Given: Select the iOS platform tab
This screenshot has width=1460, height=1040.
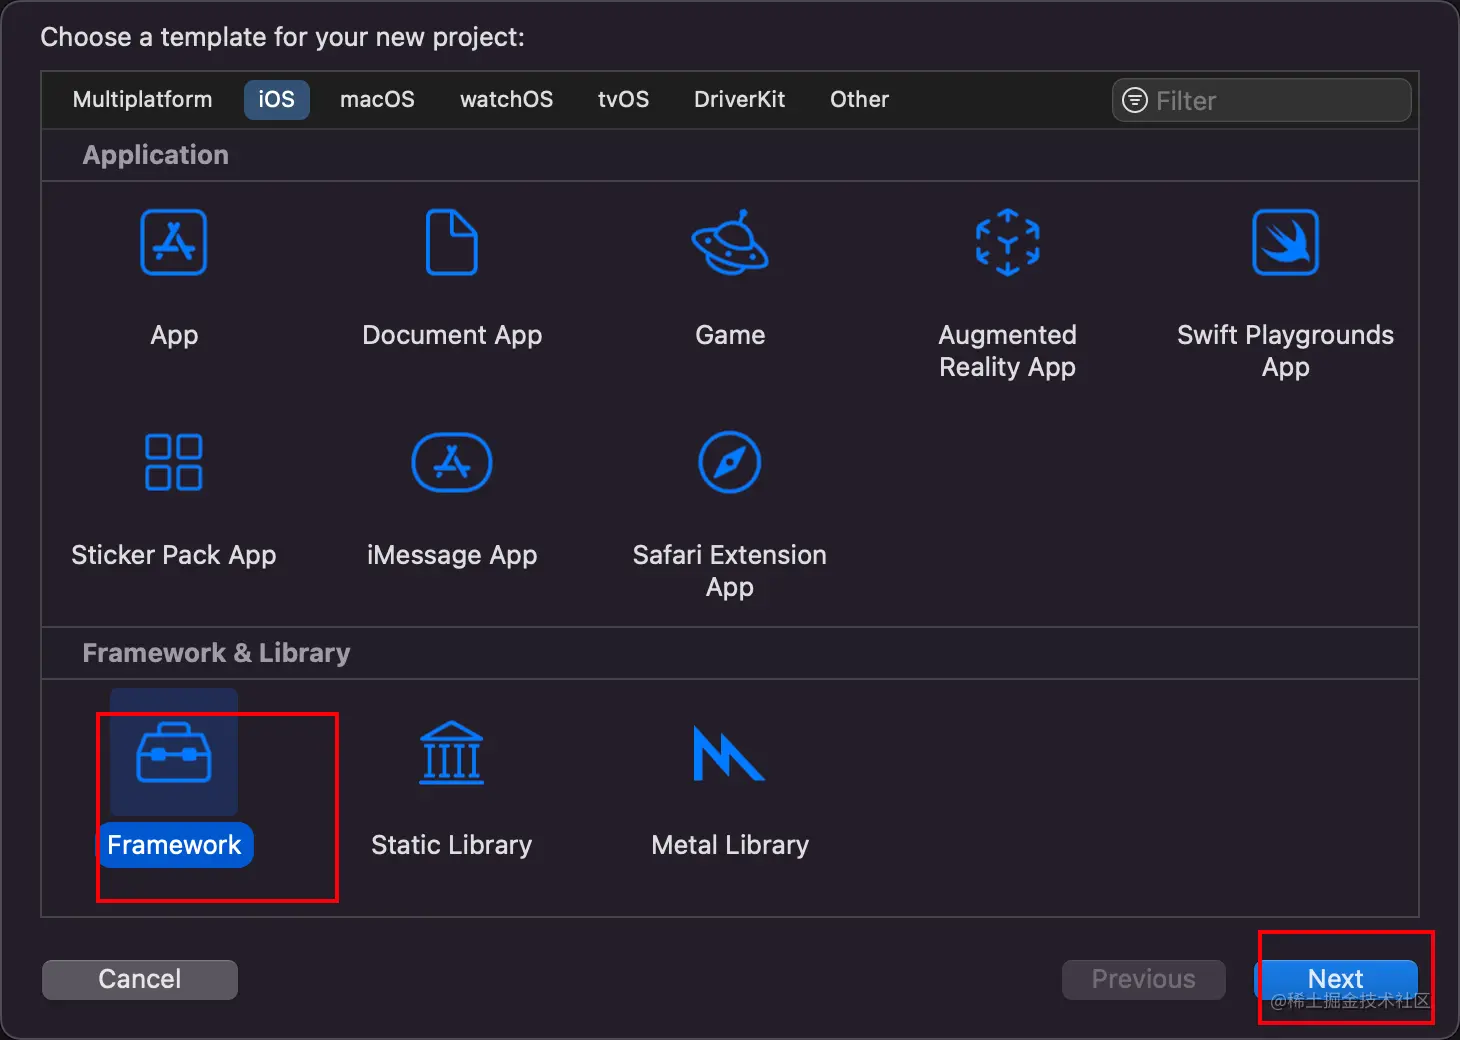Looking at the screenshot, I should (x=277, y=100).
